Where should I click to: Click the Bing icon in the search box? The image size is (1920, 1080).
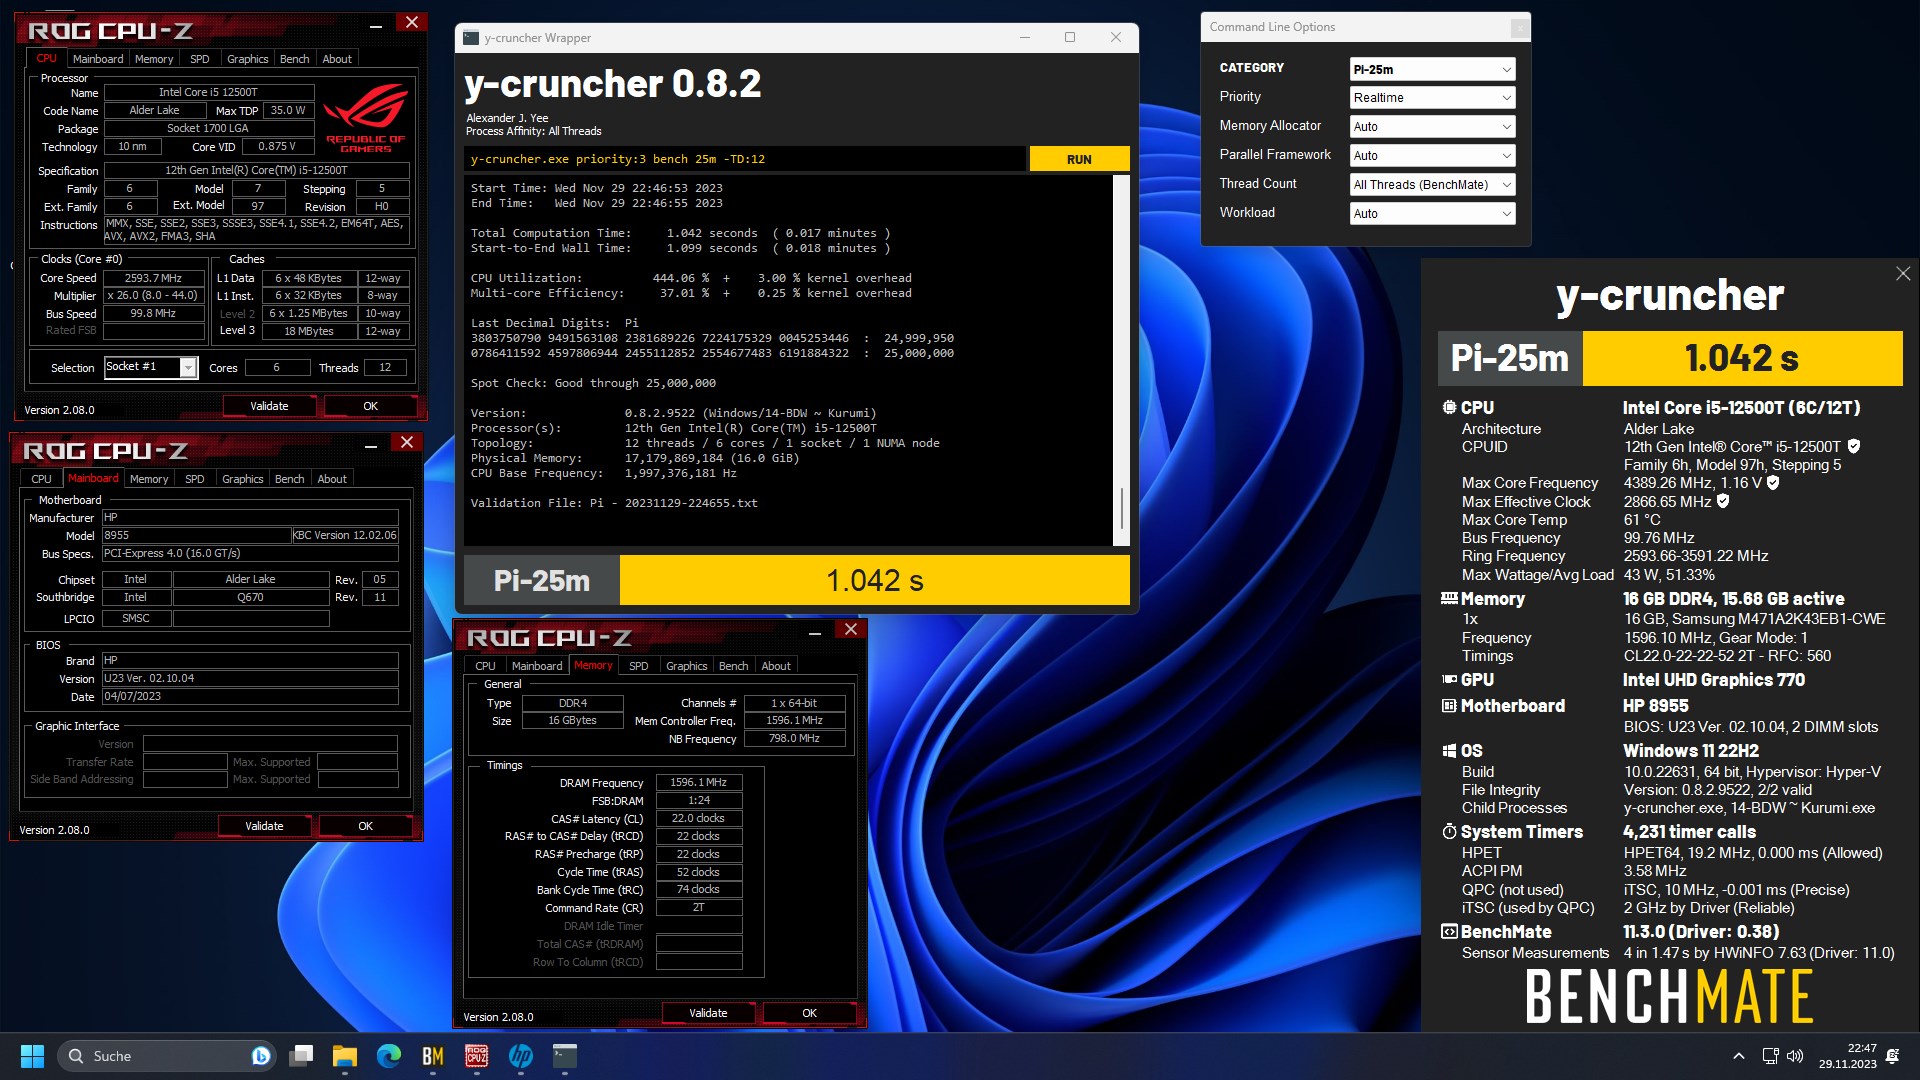261,1056
